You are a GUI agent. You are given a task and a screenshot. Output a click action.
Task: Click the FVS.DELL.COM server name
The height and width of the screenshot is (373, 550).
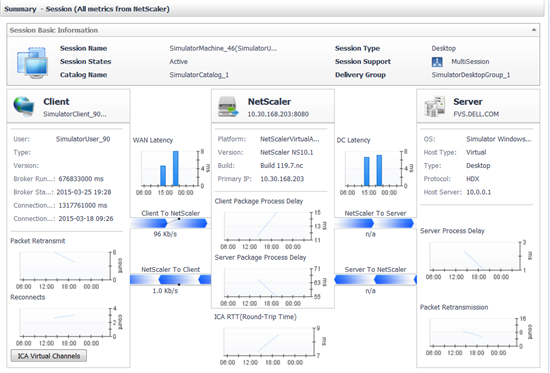pos(476,114)
